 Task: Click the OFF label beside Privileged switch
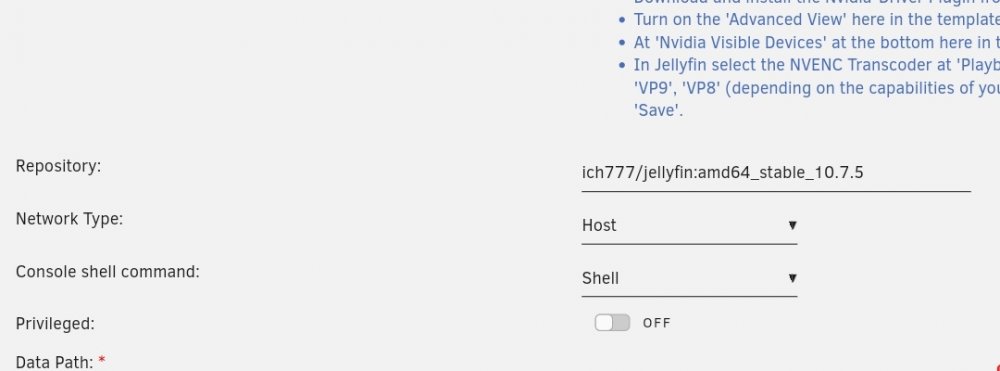(x=656, y=323)
